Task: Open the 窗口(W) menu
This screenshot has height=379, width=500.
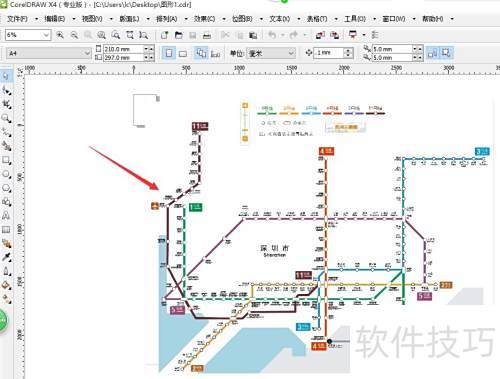Action: tap(394, 19)
